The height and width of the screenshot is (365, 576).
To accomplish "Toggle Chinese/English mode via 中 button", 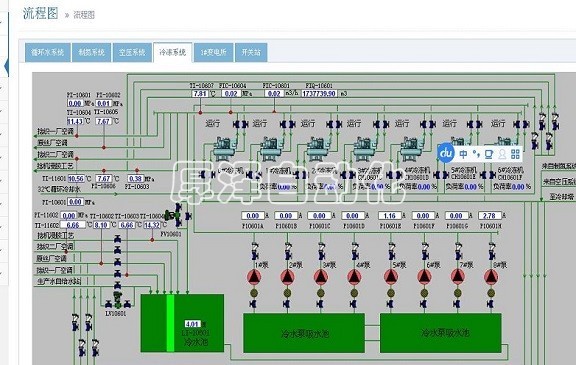I will pyautogui.click(x=464, y=154).
